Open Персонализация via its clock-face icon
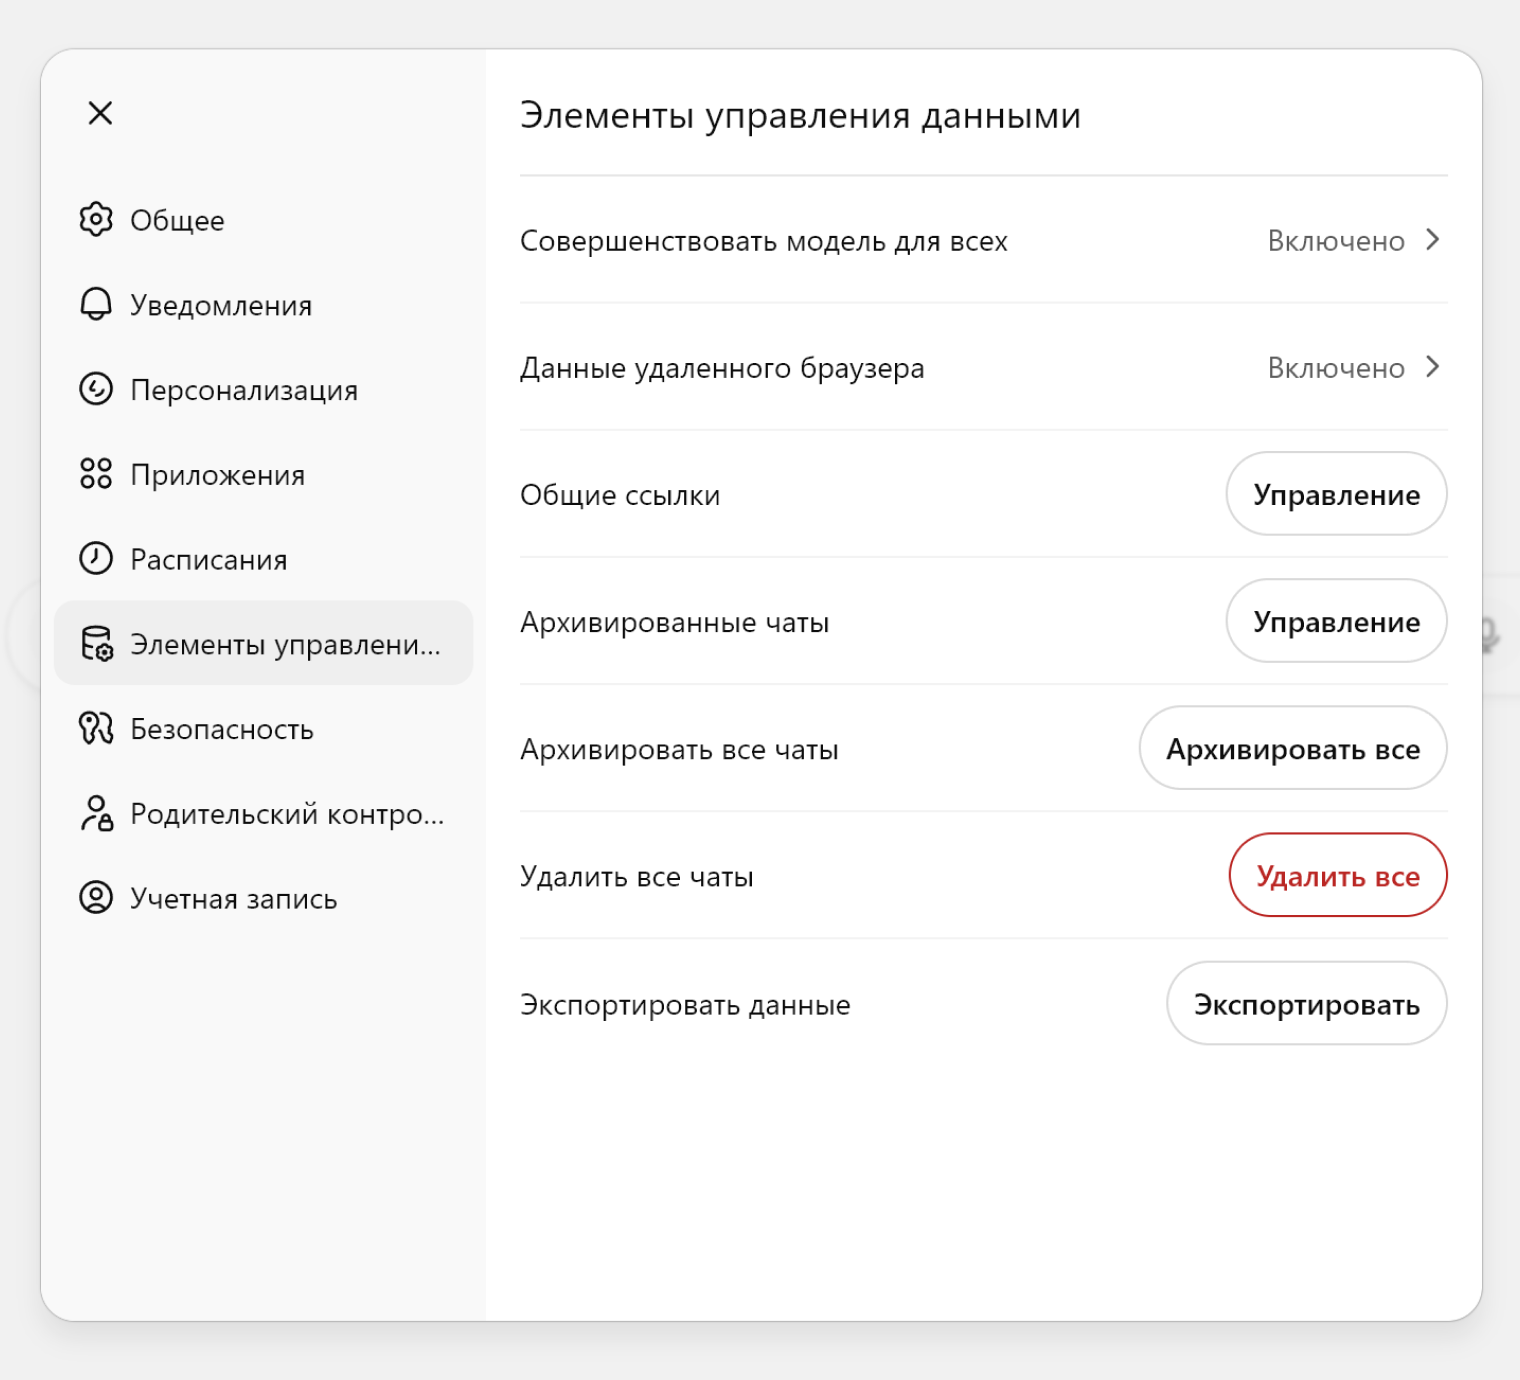Viewport: 1520px width, 1380px height. click(96, 390)
